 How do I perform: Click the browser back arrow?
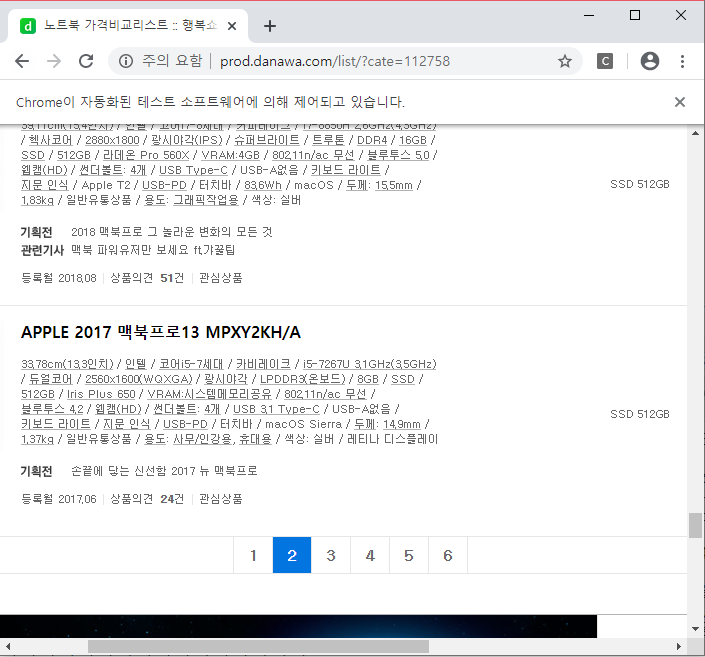(x=22, y=61)
